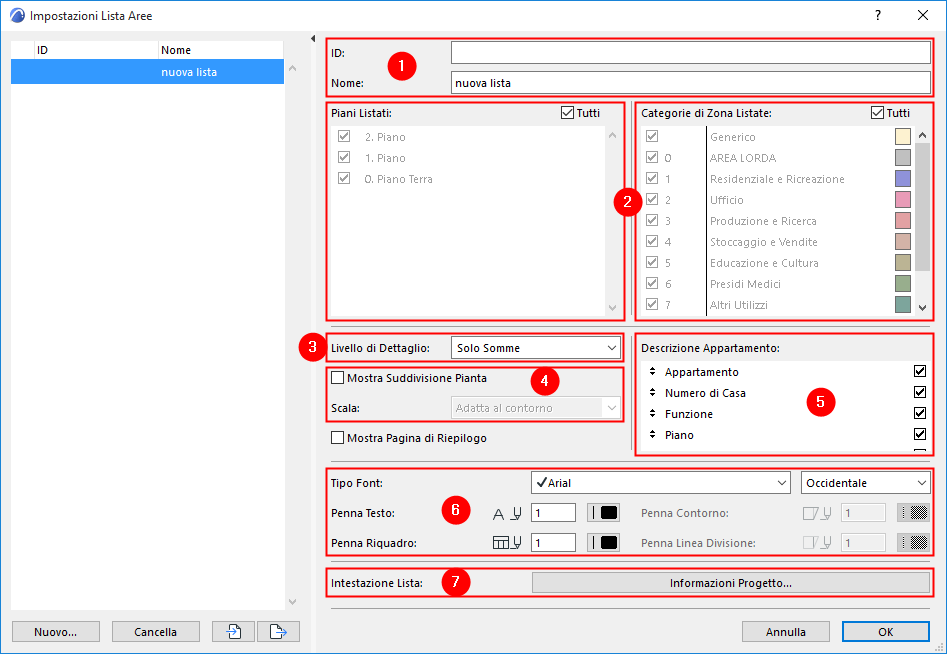Enable Mostra Suddivisione Pianta checkbox
This screenshot has width=947, height=654.
point(338,378)
